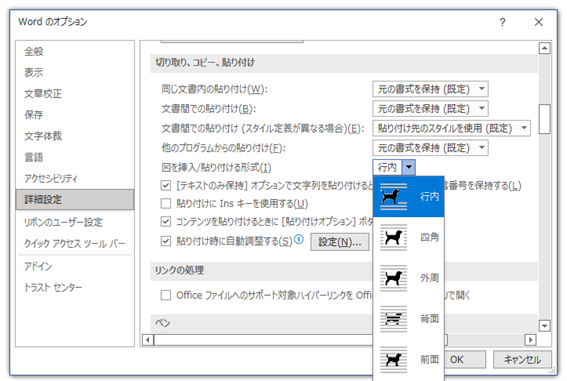The image size is (567, 381).
Task: Click the horizontal scrollbar right arrow
Action: point(530,340)
